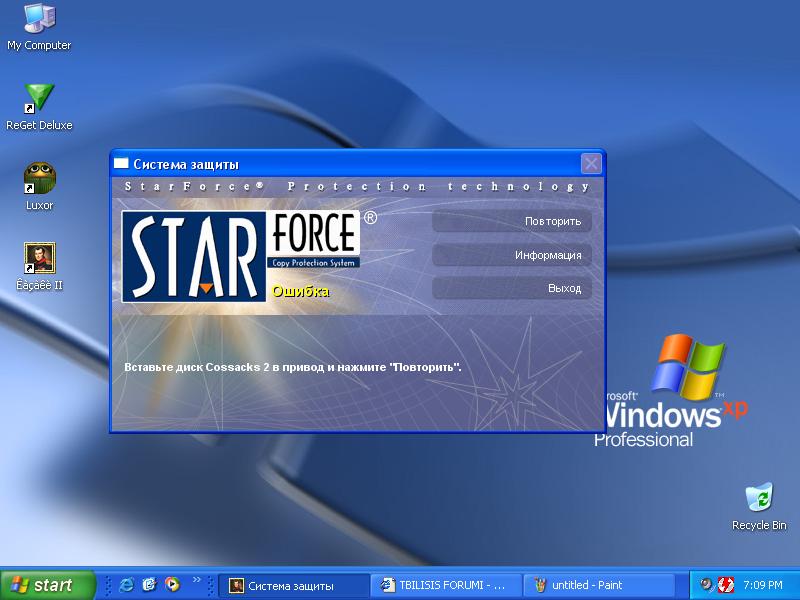Expand the Quick Launch overflow chevron
Viewport: 800px width, 600px height.
(x=196, y=580)
